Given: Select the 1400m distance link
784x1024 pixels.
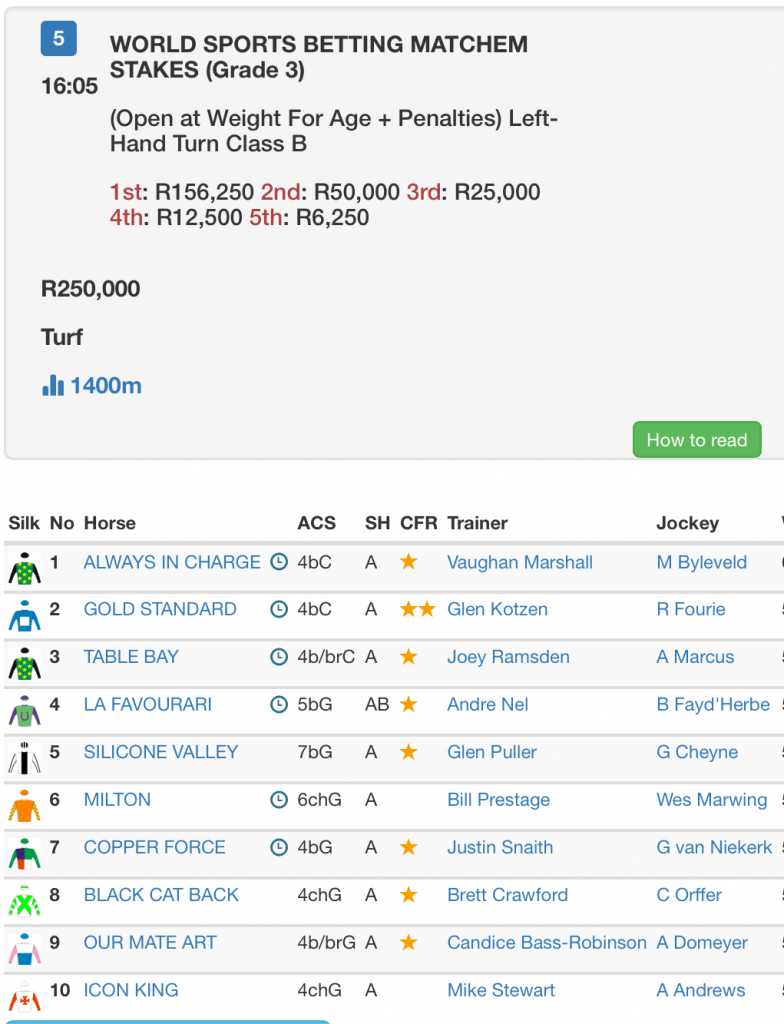Looking at the screenshot, I should pos(105,386).
